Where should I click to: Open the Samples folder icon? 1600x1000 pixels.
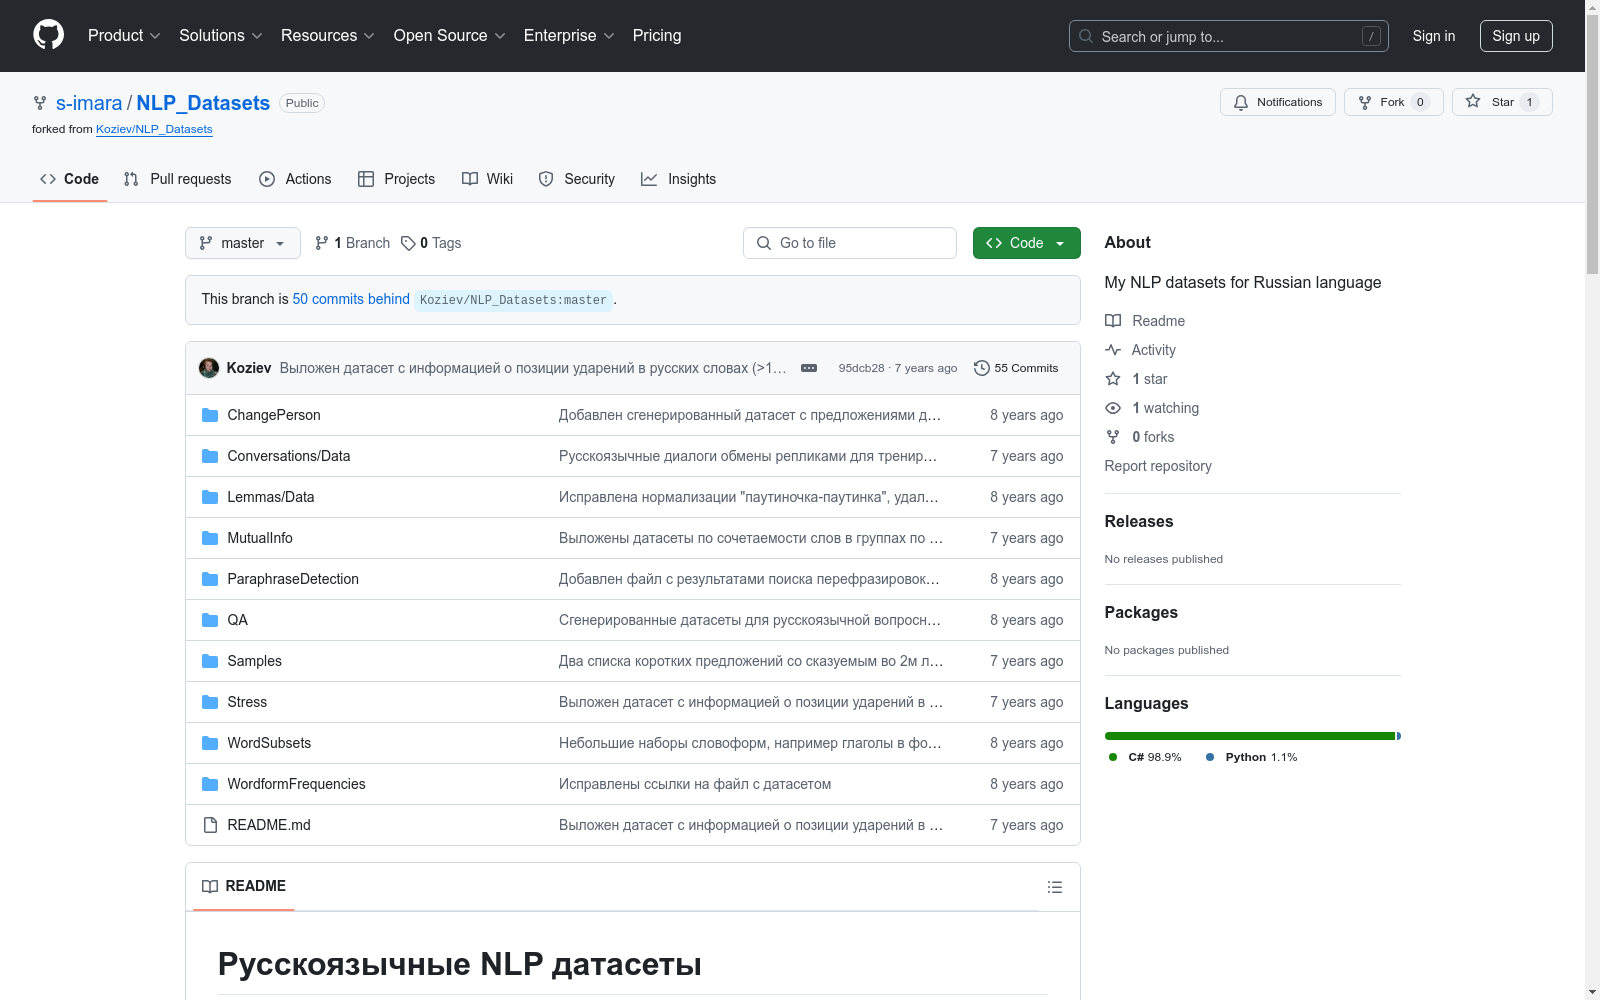click(x=210, y=661)
